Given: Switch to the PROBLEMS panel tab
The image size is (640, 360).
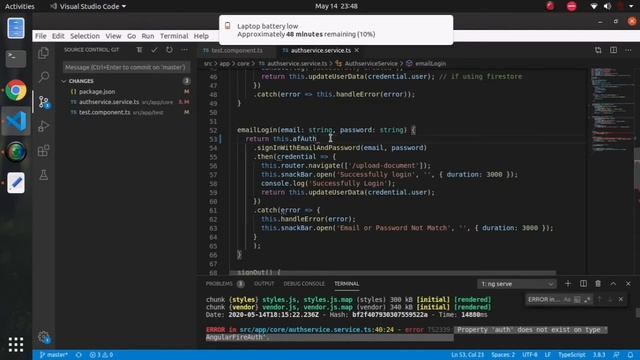Looking at the screenshot, I should pyautogui.click(x=219, y=284).
